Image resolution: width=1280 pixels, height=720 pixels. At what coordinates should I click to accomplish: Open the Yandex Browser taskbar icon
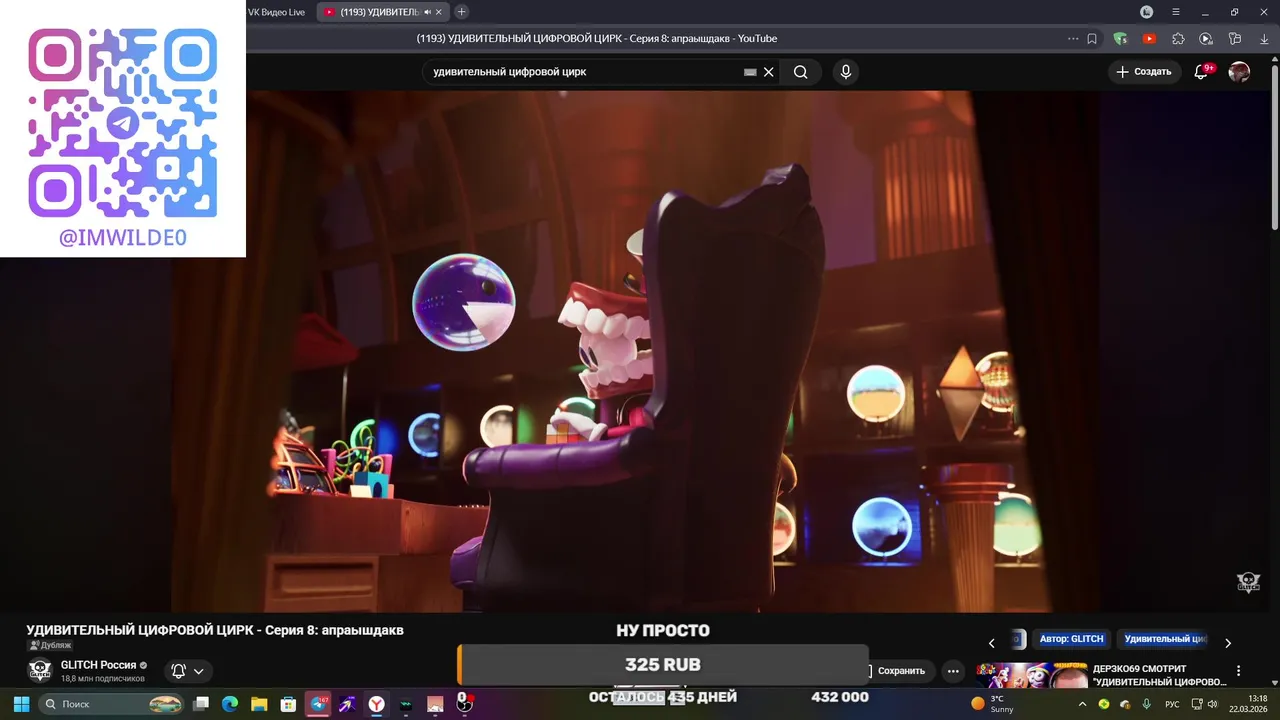pyautogui.click(x=376, y=704)
